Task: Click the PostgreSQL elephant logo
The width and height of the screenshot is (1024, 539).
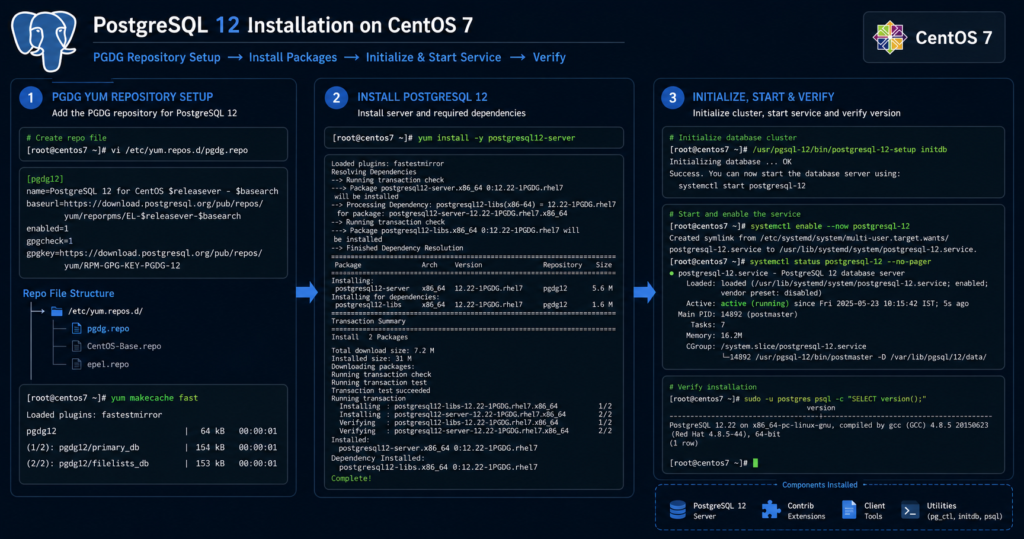Action: [44, 41]
